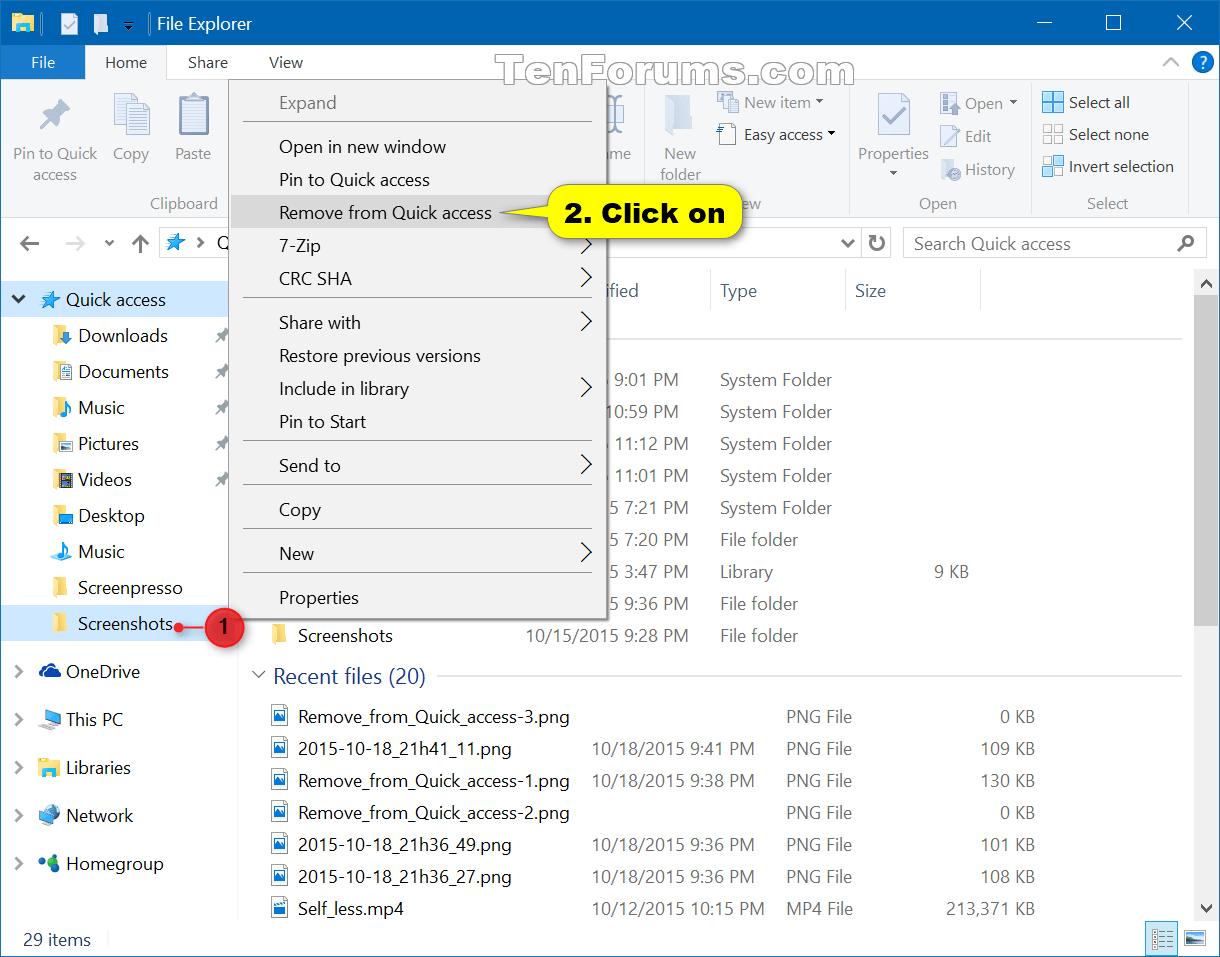Click Invert selection in the ribbon

coord(1108,166)
